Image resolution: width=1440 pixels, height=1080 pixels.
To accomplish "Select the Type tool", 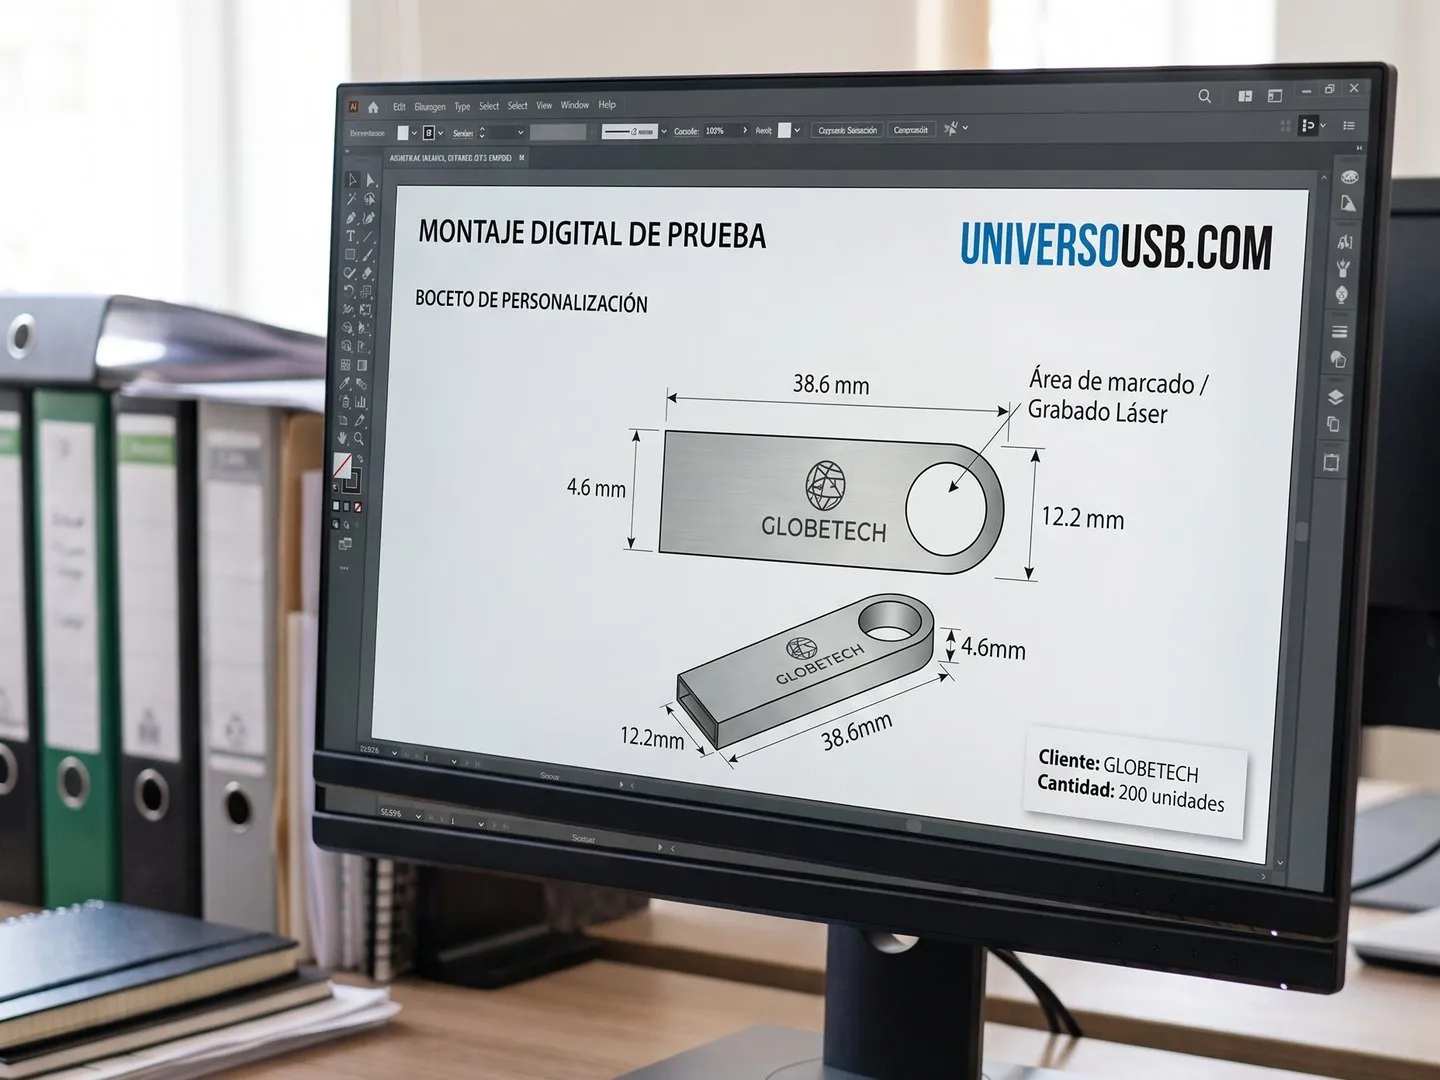I will 351,236.
